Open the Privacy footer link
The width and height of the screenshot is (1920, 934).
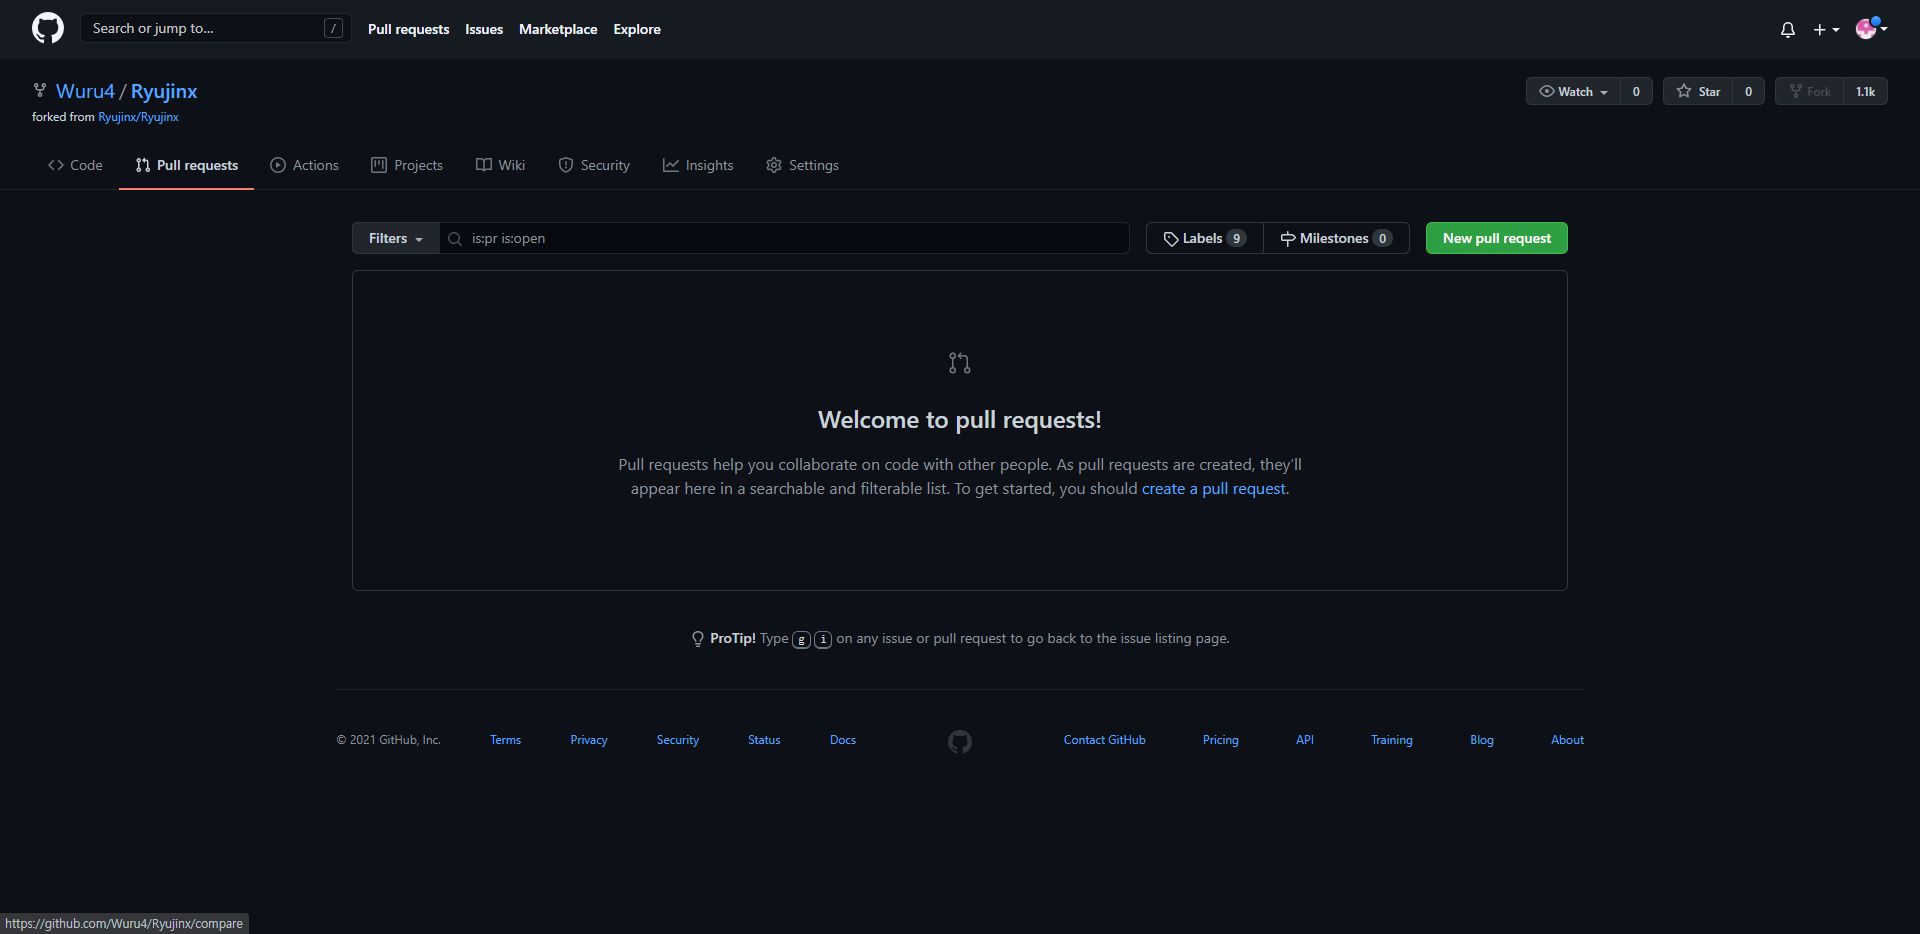(589, 740)
